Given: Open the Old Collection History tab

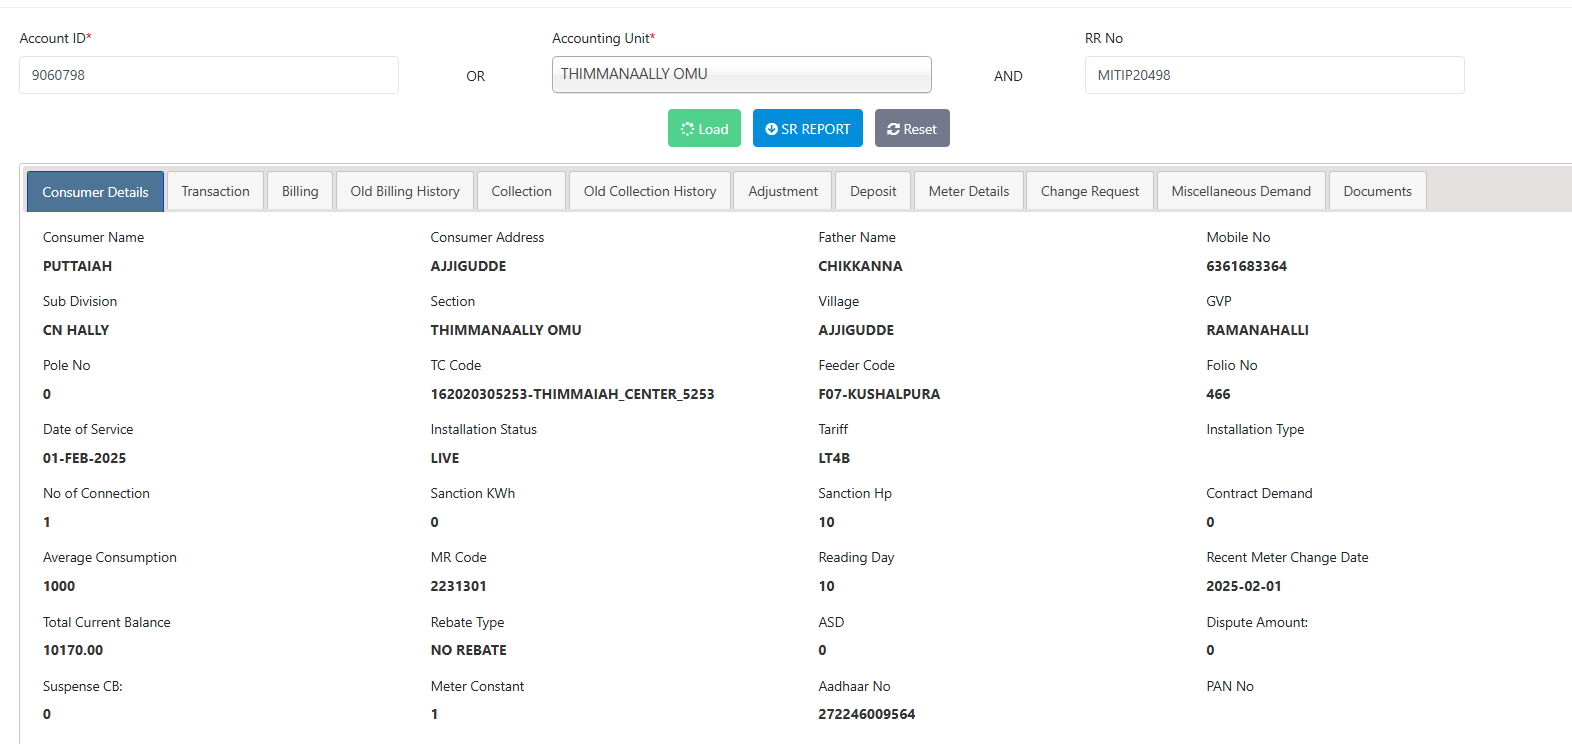Looking at the screenshot, I should point(650,191).
